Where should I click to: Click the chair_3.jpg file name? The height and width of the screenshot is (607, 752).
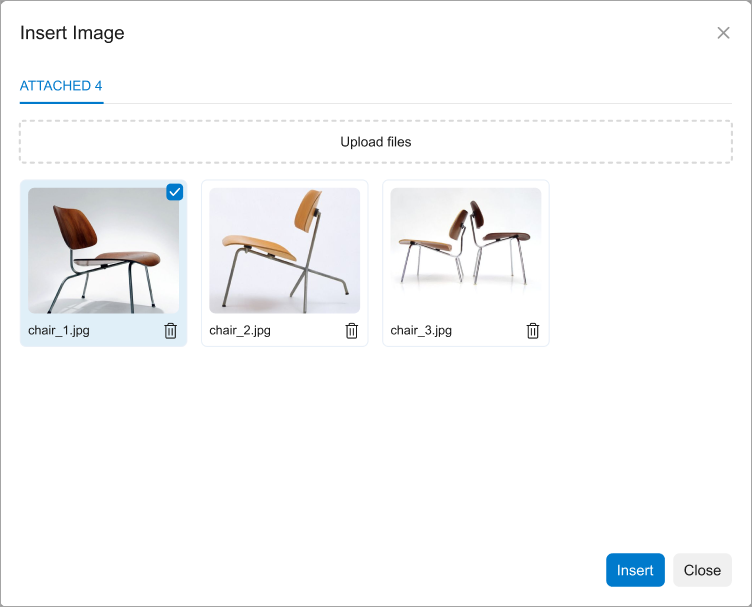click(421, 330)
